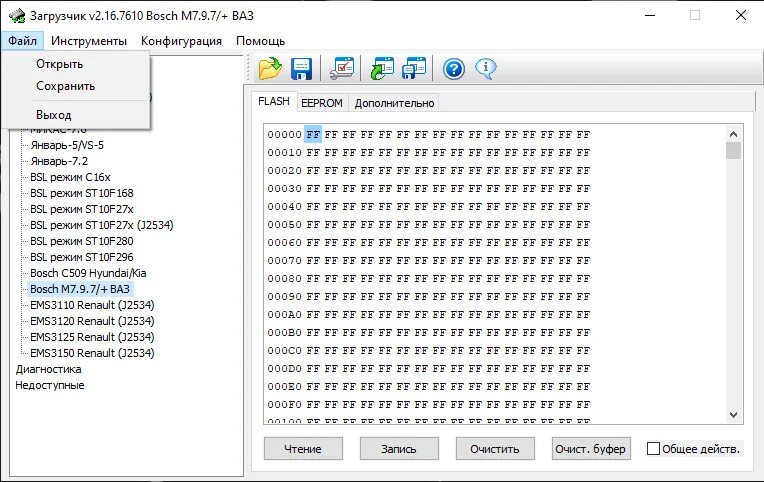
Task: Switch to the EEPROM tab
Action: [322, 103]
